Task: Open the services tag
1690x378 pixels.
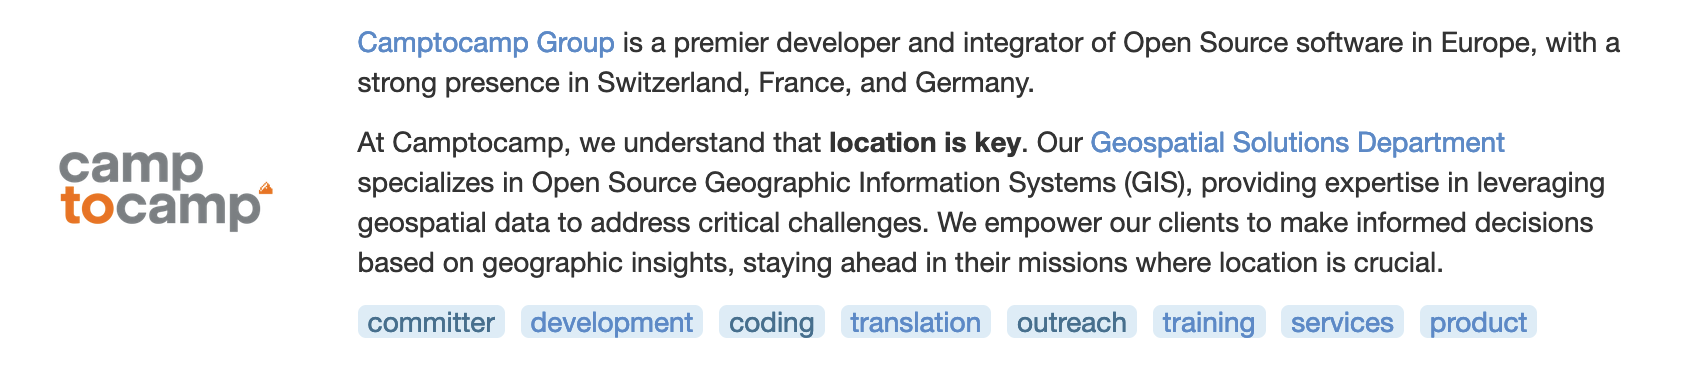Action: click(1342, 322)
